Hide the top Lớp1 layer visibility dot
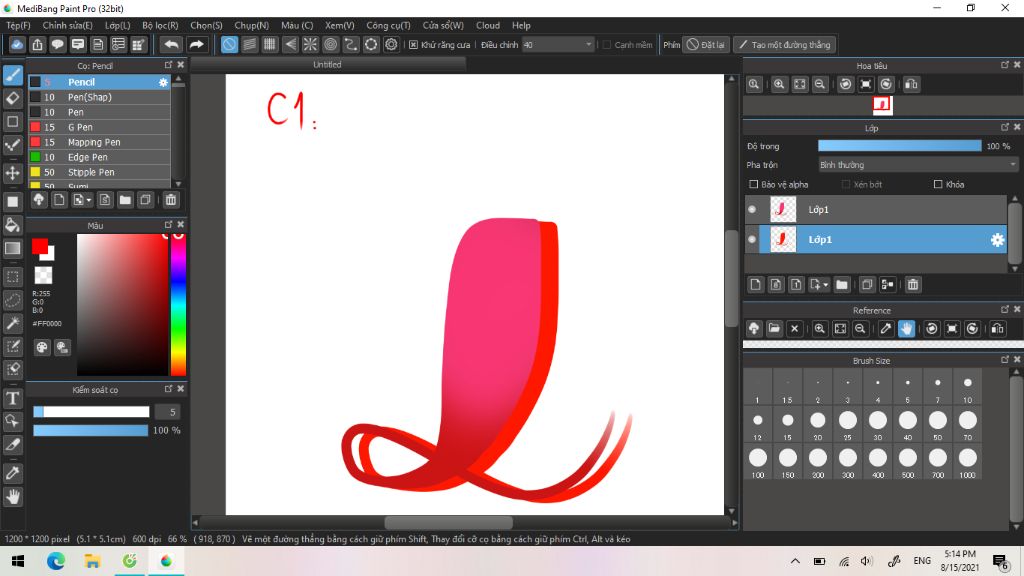Screen dimensions: 1024x576 click(x=753, y=209)
